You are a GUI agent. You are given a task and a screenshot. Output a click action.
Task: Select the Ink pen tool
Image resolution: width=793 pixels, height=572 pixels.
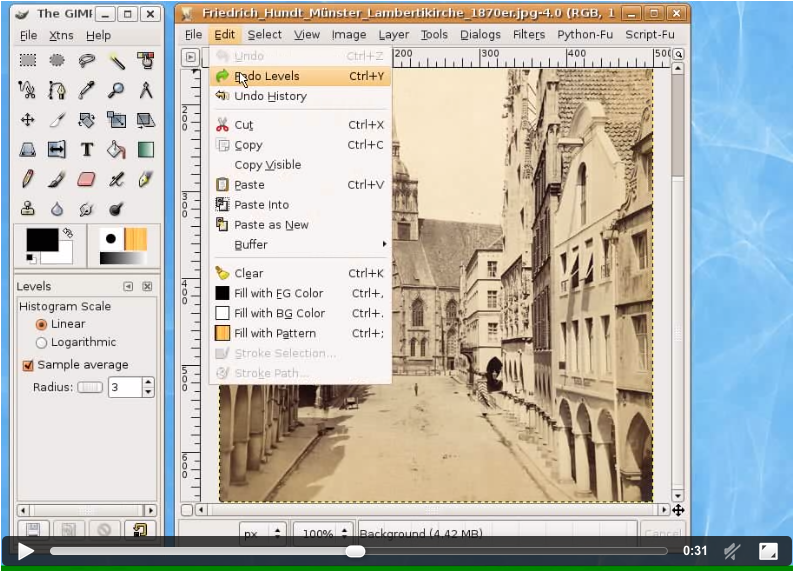click(x=146, y=179)
